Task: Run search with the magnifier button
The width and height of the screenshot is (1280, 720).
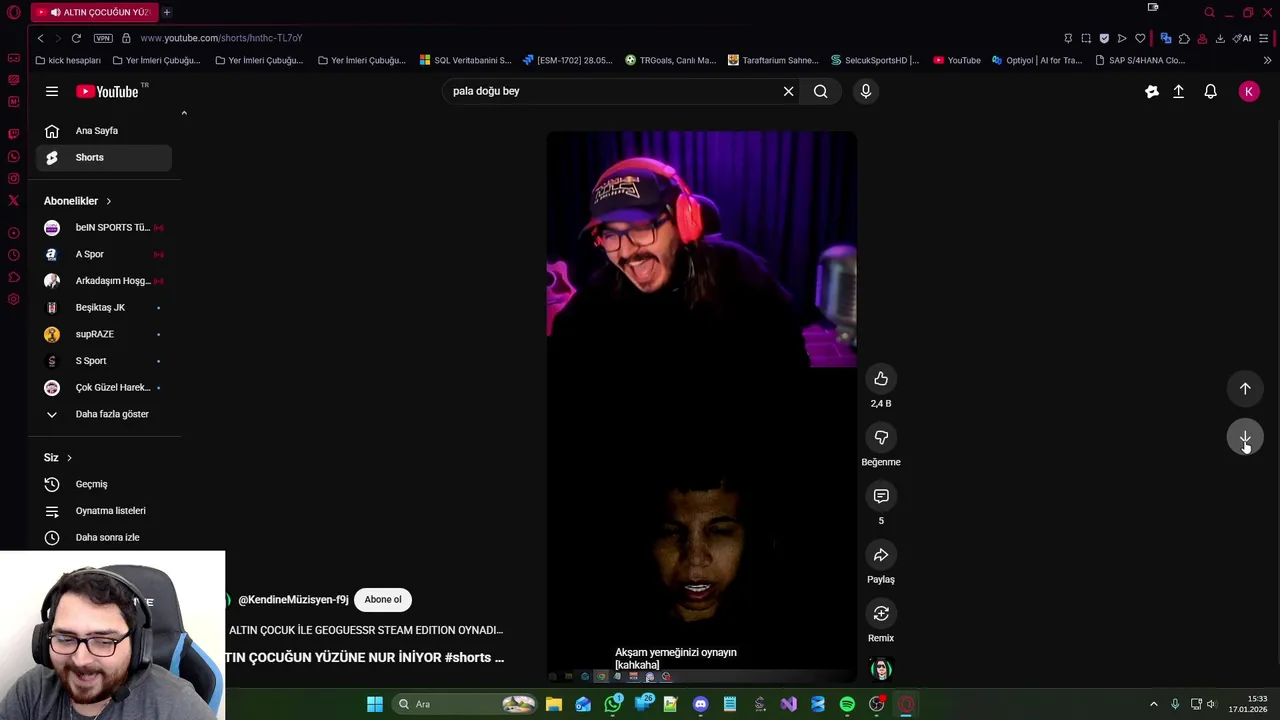Action: 820,91
